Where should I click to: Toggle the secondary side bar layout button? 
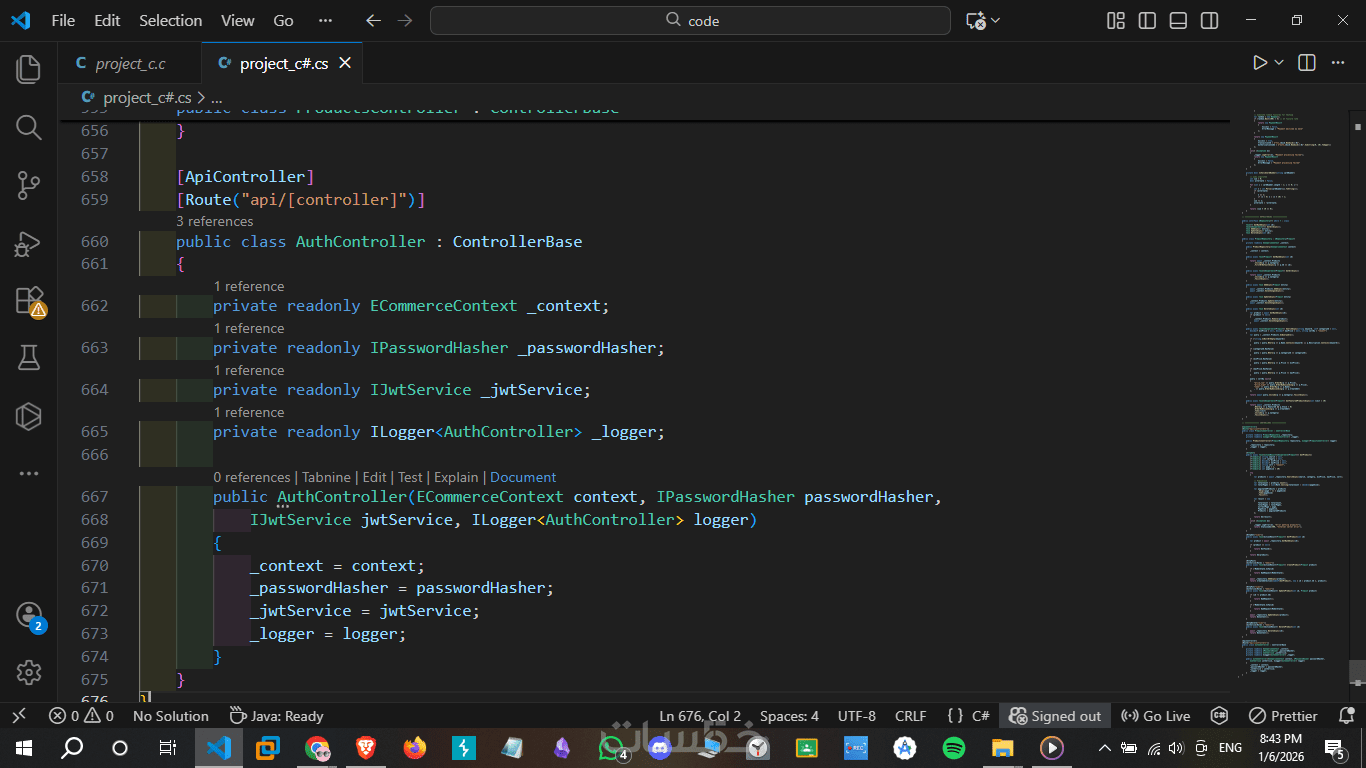pos(1209,21)
